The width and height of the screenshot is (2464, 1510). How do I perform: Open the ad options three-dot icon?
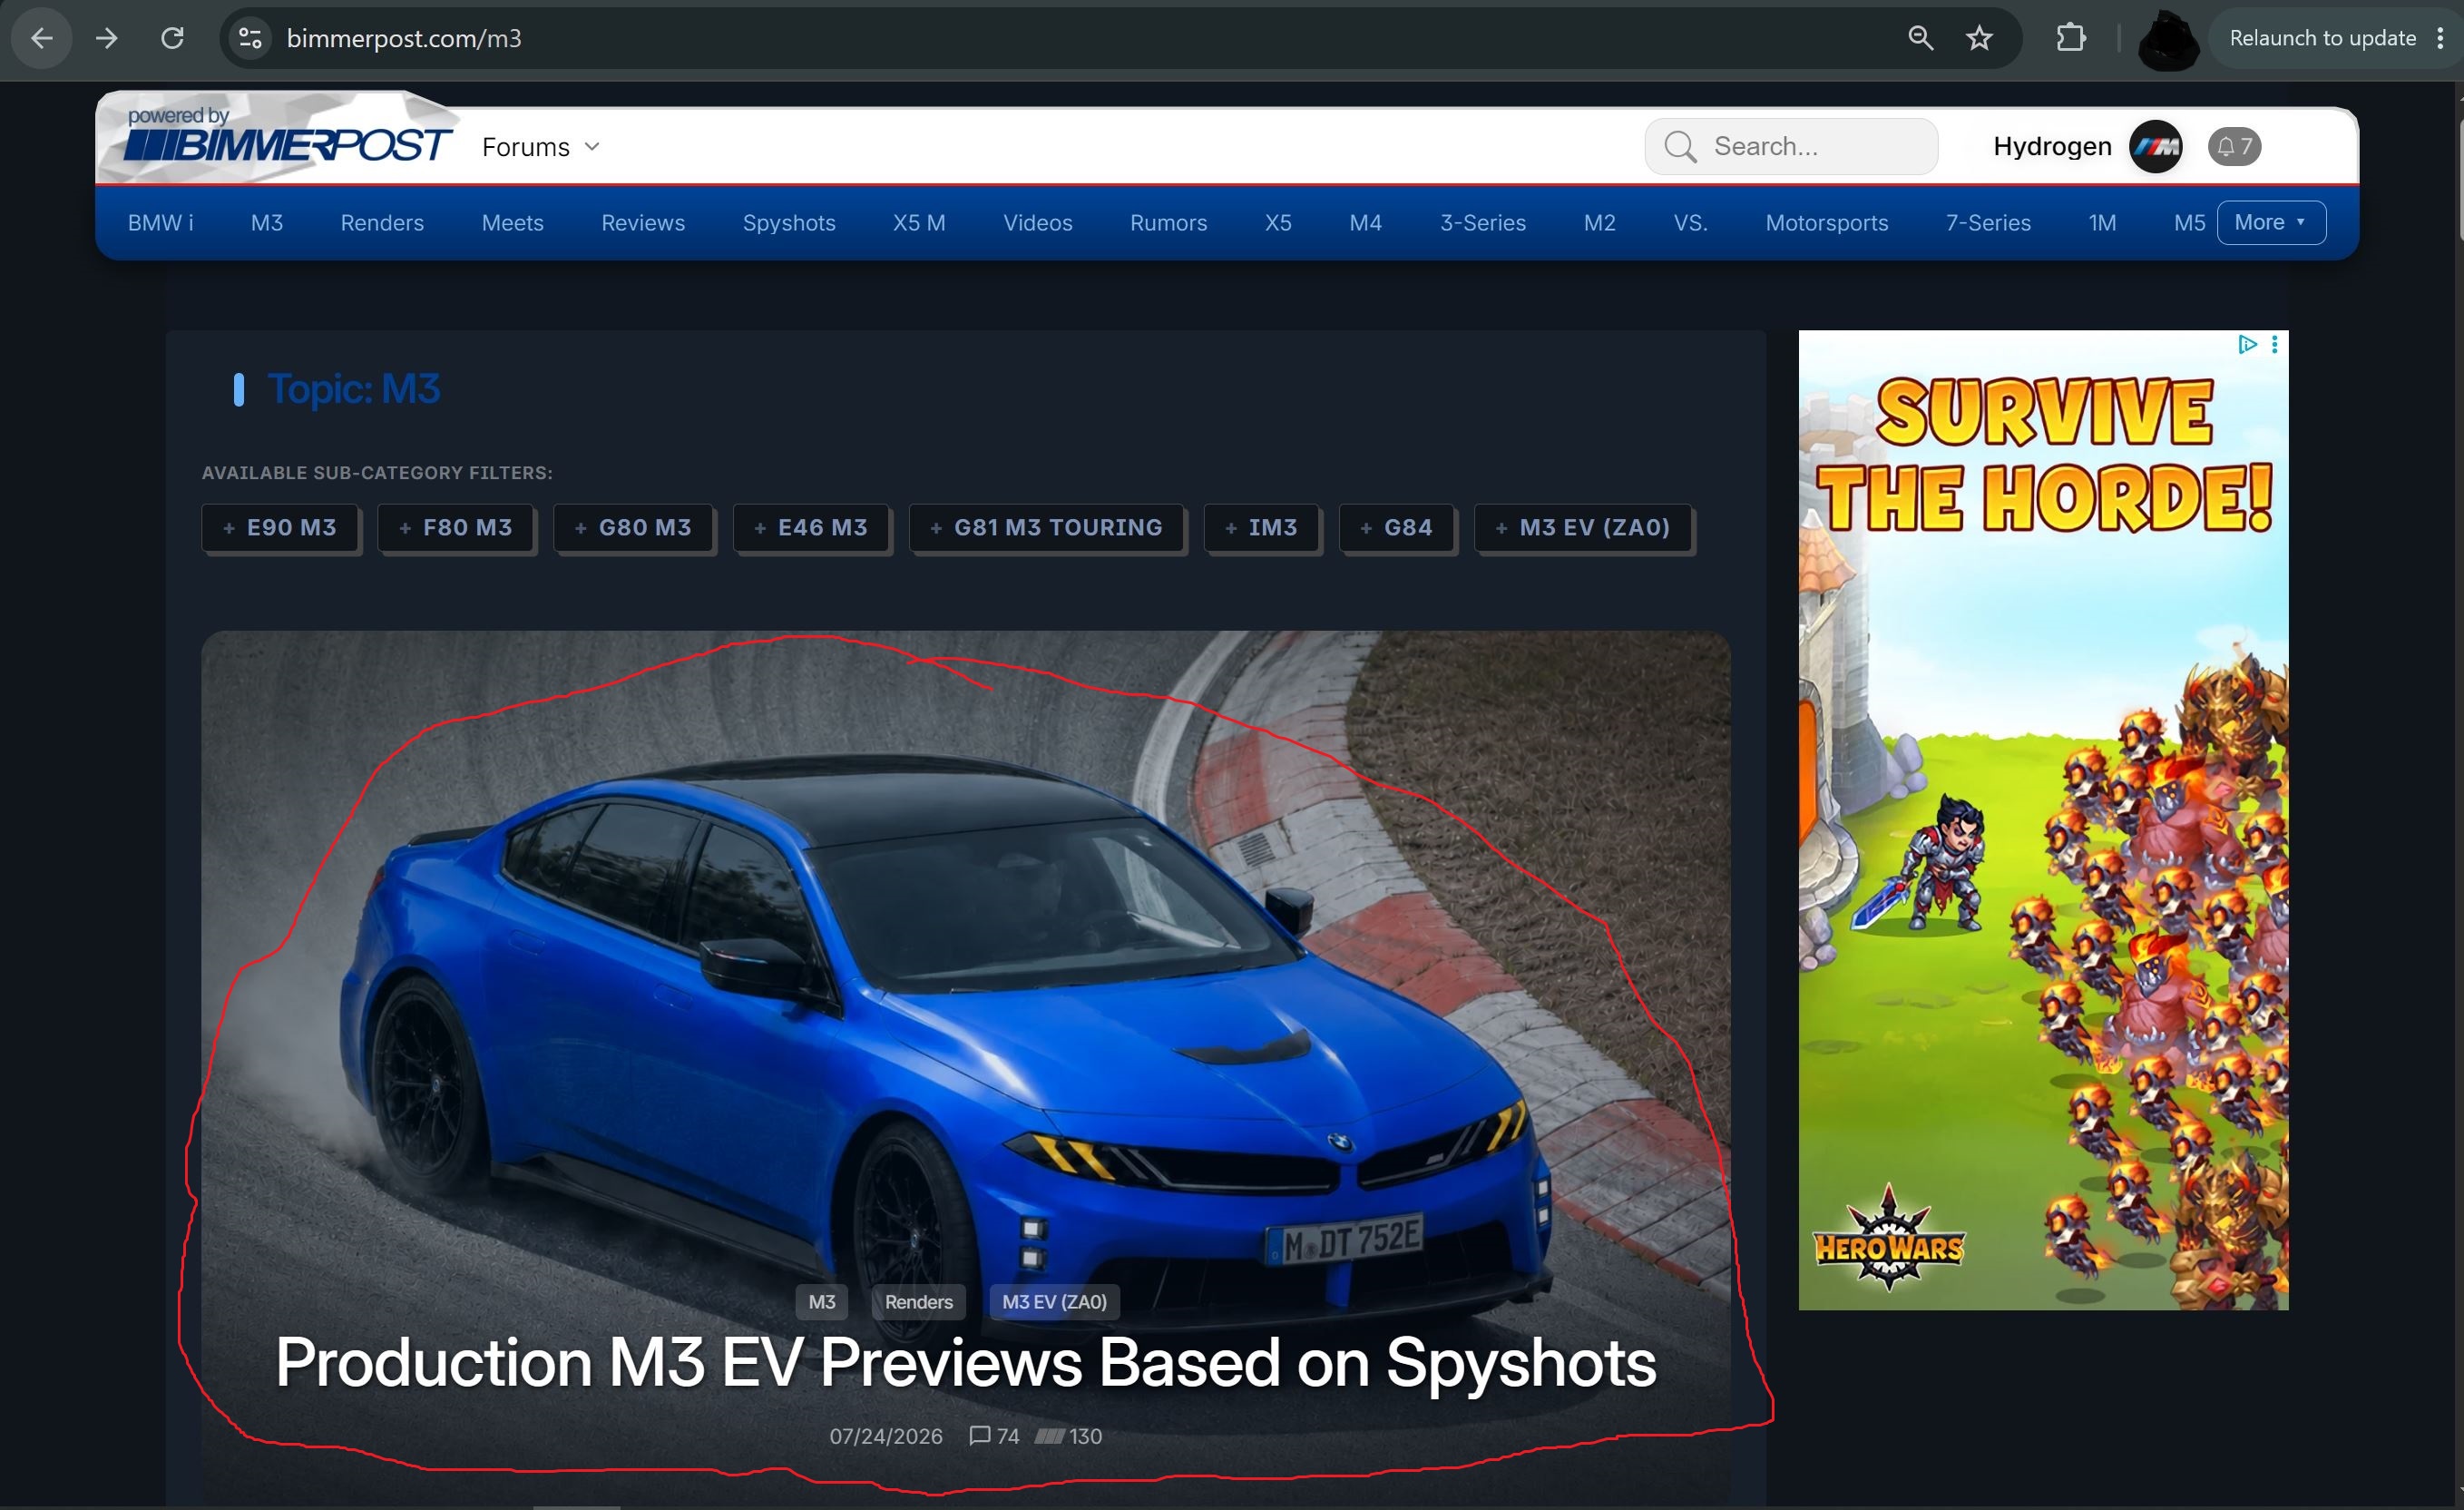[x=2275, y=344]
